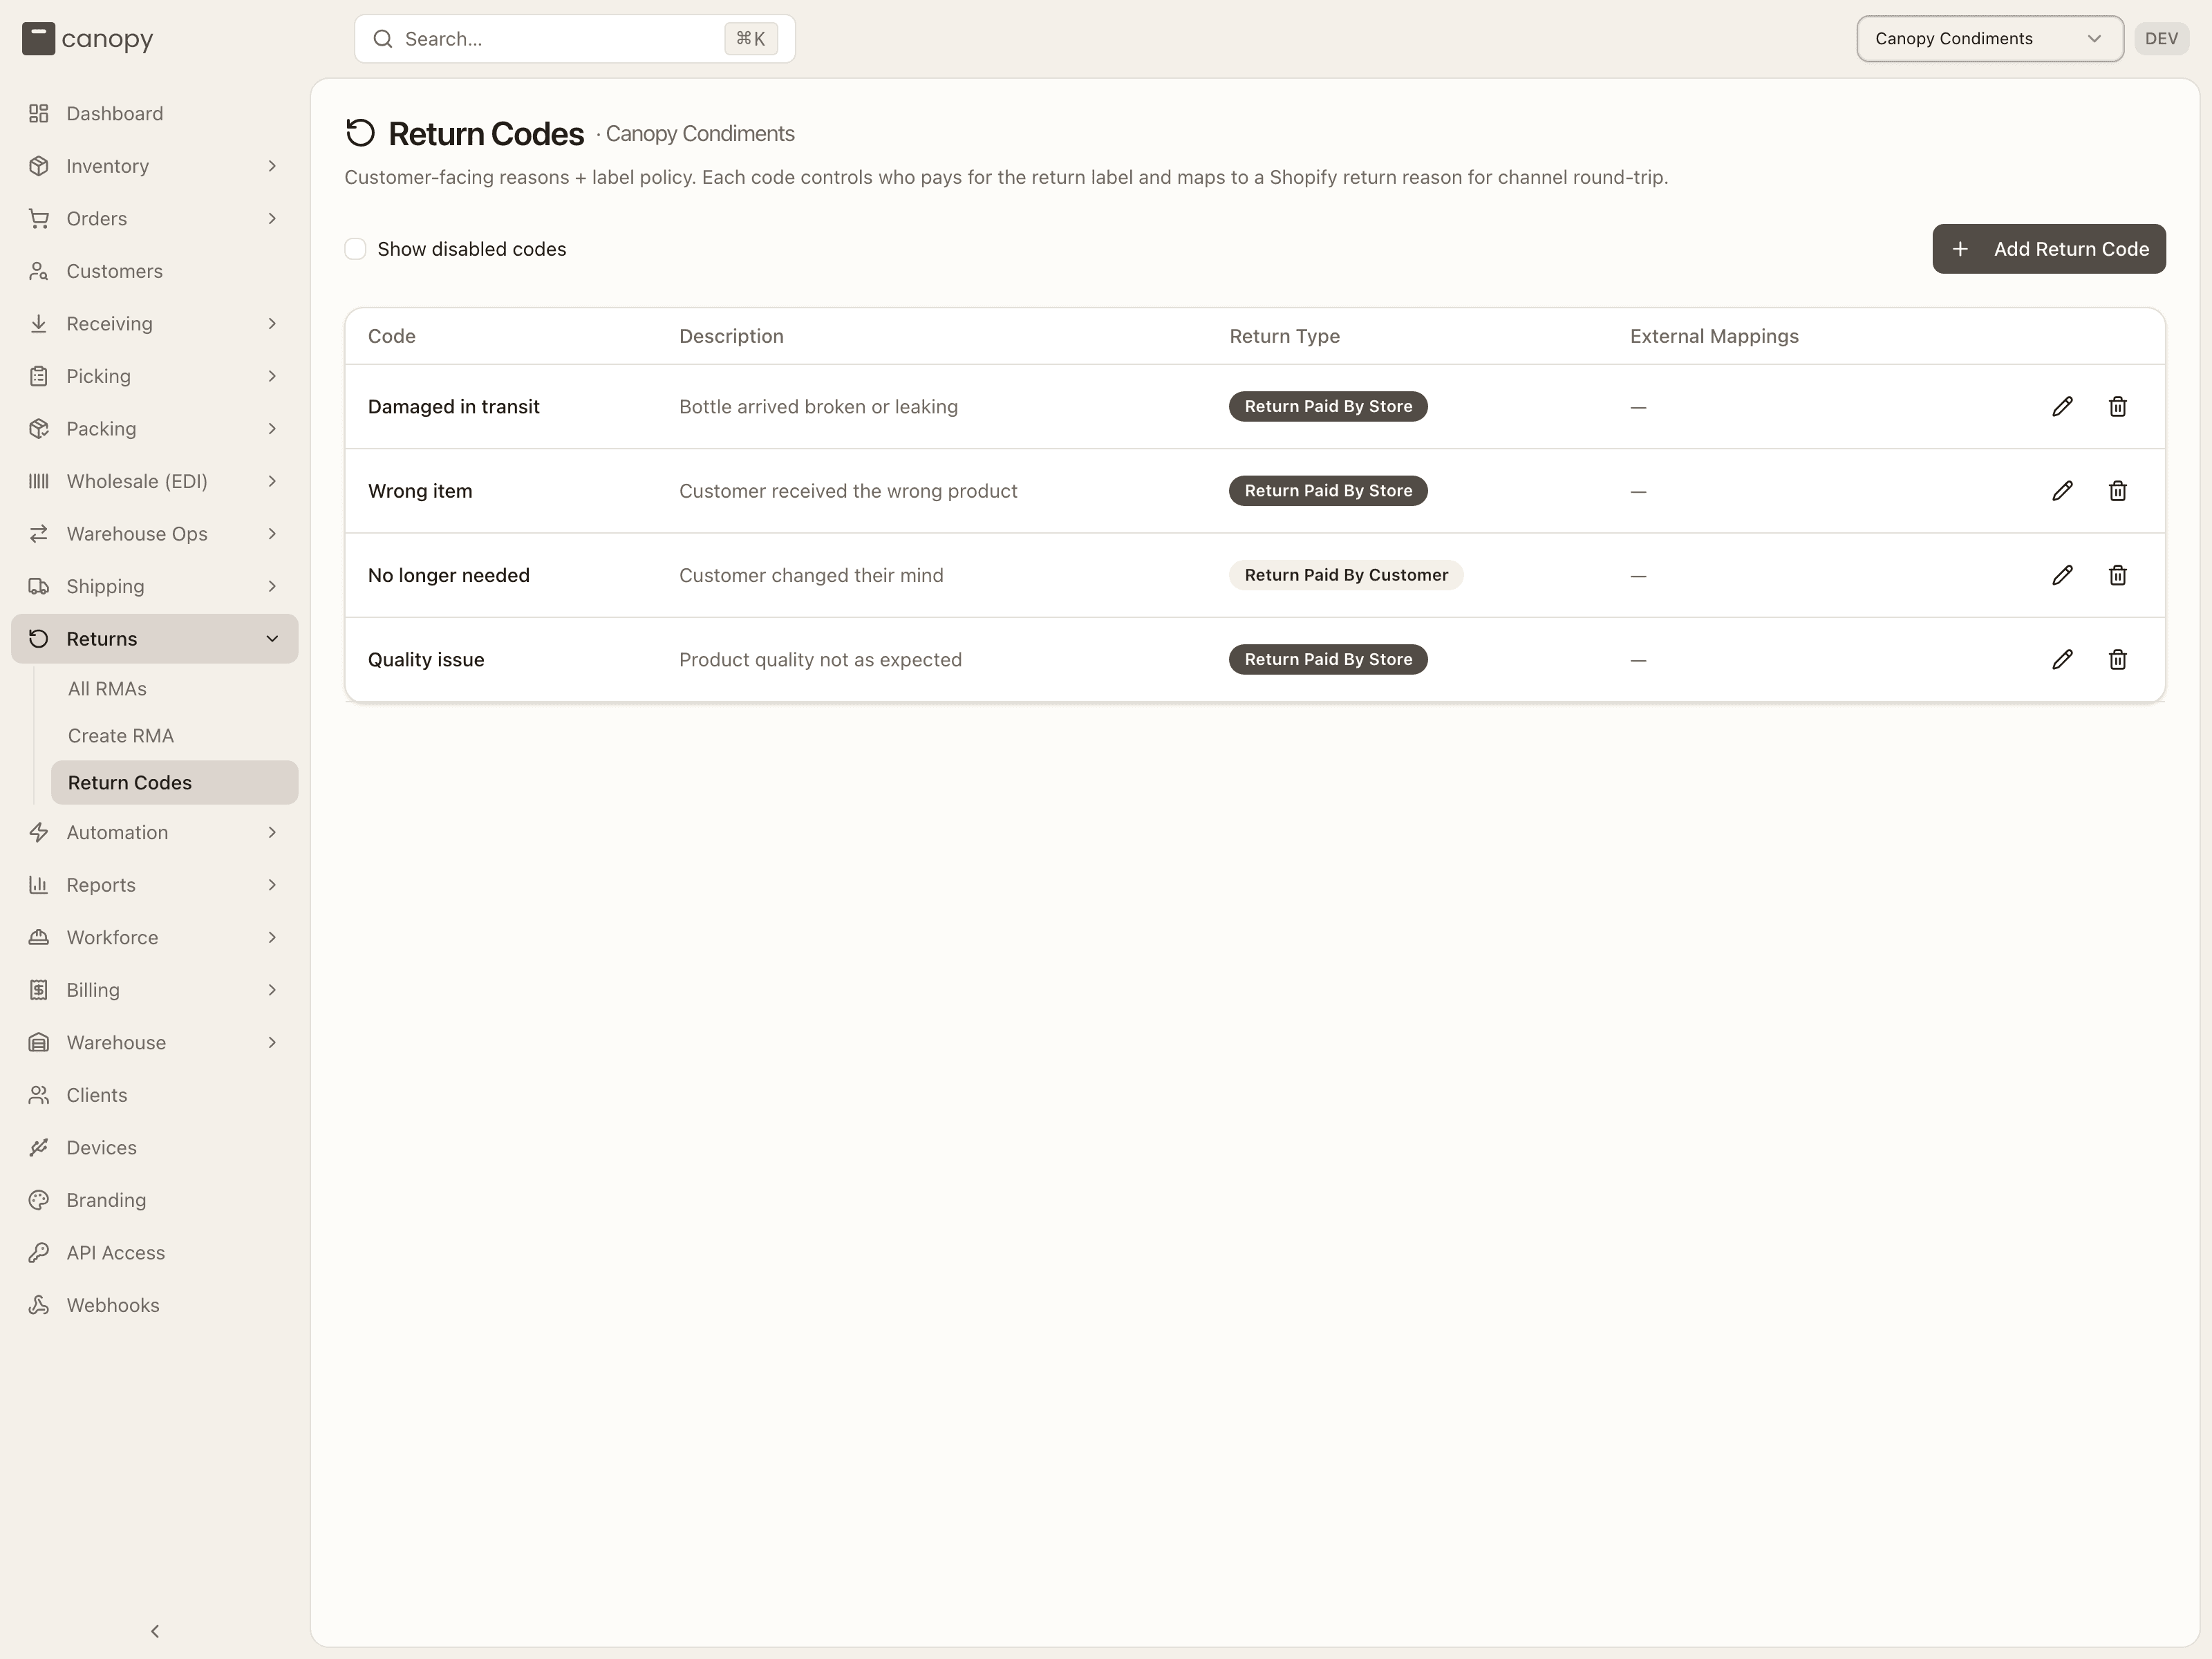Image resolution: width=2212 pixels, height=1659 pixels.
Task: Expand the Automation menu chevron
Action: point(272,832)
